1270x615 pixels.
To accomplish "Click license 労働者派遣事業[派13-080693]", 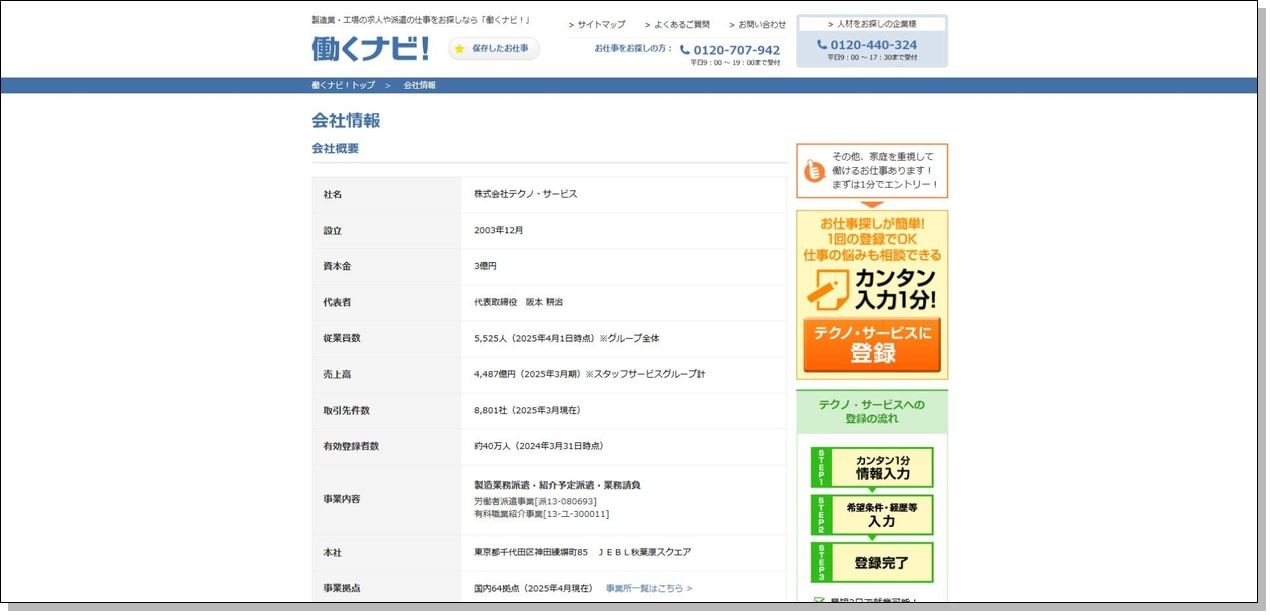I will (x=535, y=501).
